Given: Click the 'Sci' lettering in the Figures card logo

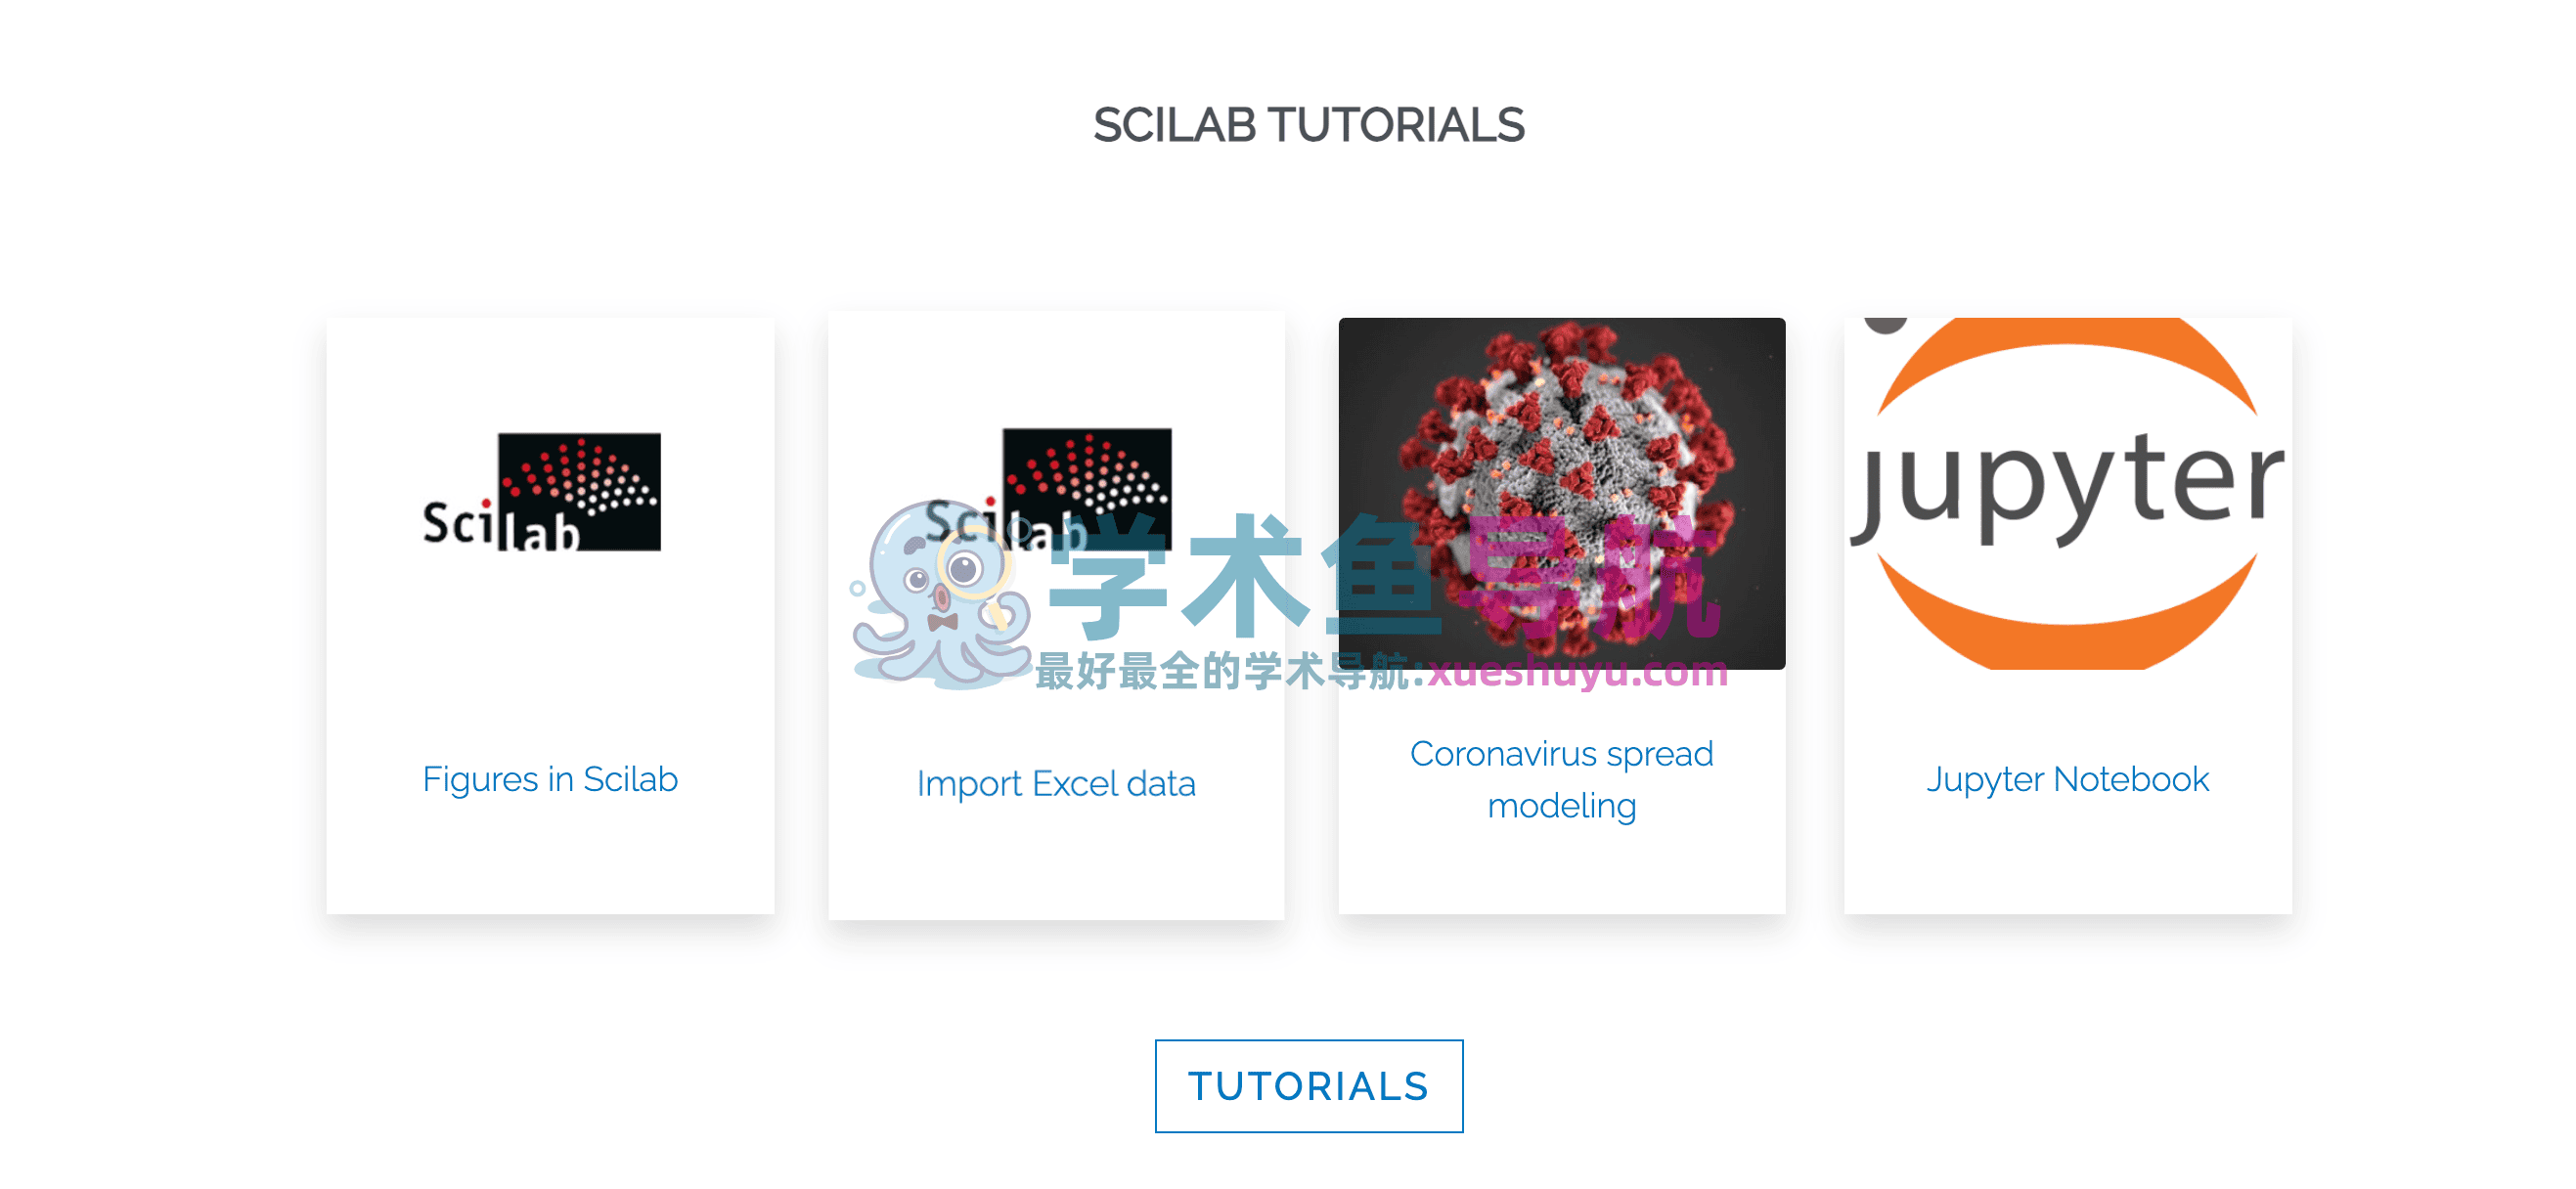Looking at the screenshot, I should pyautogui.click(x=455, y=523).
